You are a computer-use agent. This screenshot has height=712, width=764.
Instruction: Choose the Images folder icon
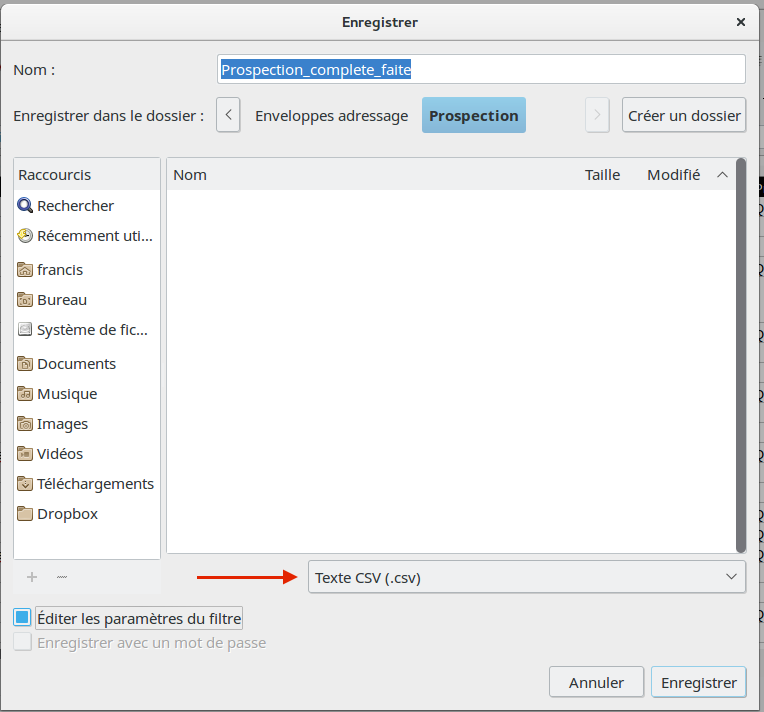(25, 424)
